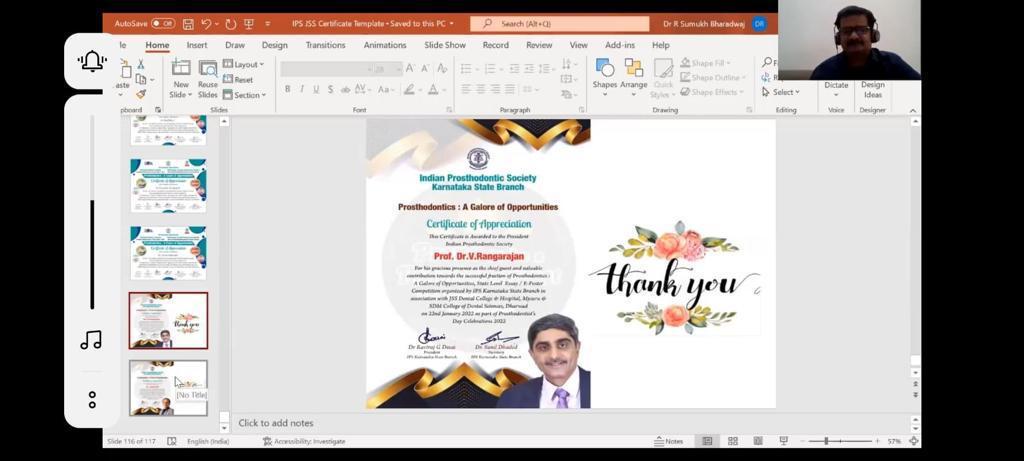Screen dimensions: 1024x461
Task: Click the Notes button in status bar
Action: [x=669, y=441]
